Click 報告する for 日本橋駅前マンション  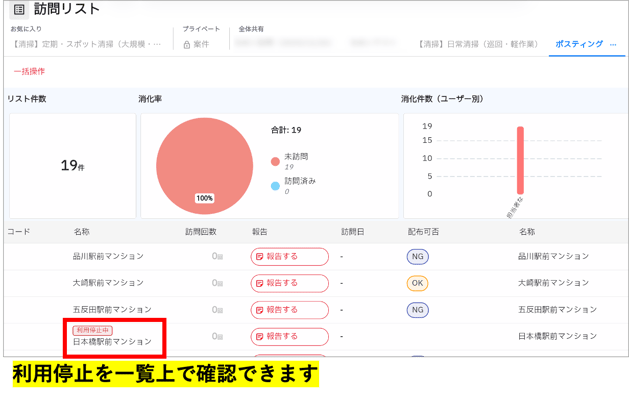coord(290,336)
